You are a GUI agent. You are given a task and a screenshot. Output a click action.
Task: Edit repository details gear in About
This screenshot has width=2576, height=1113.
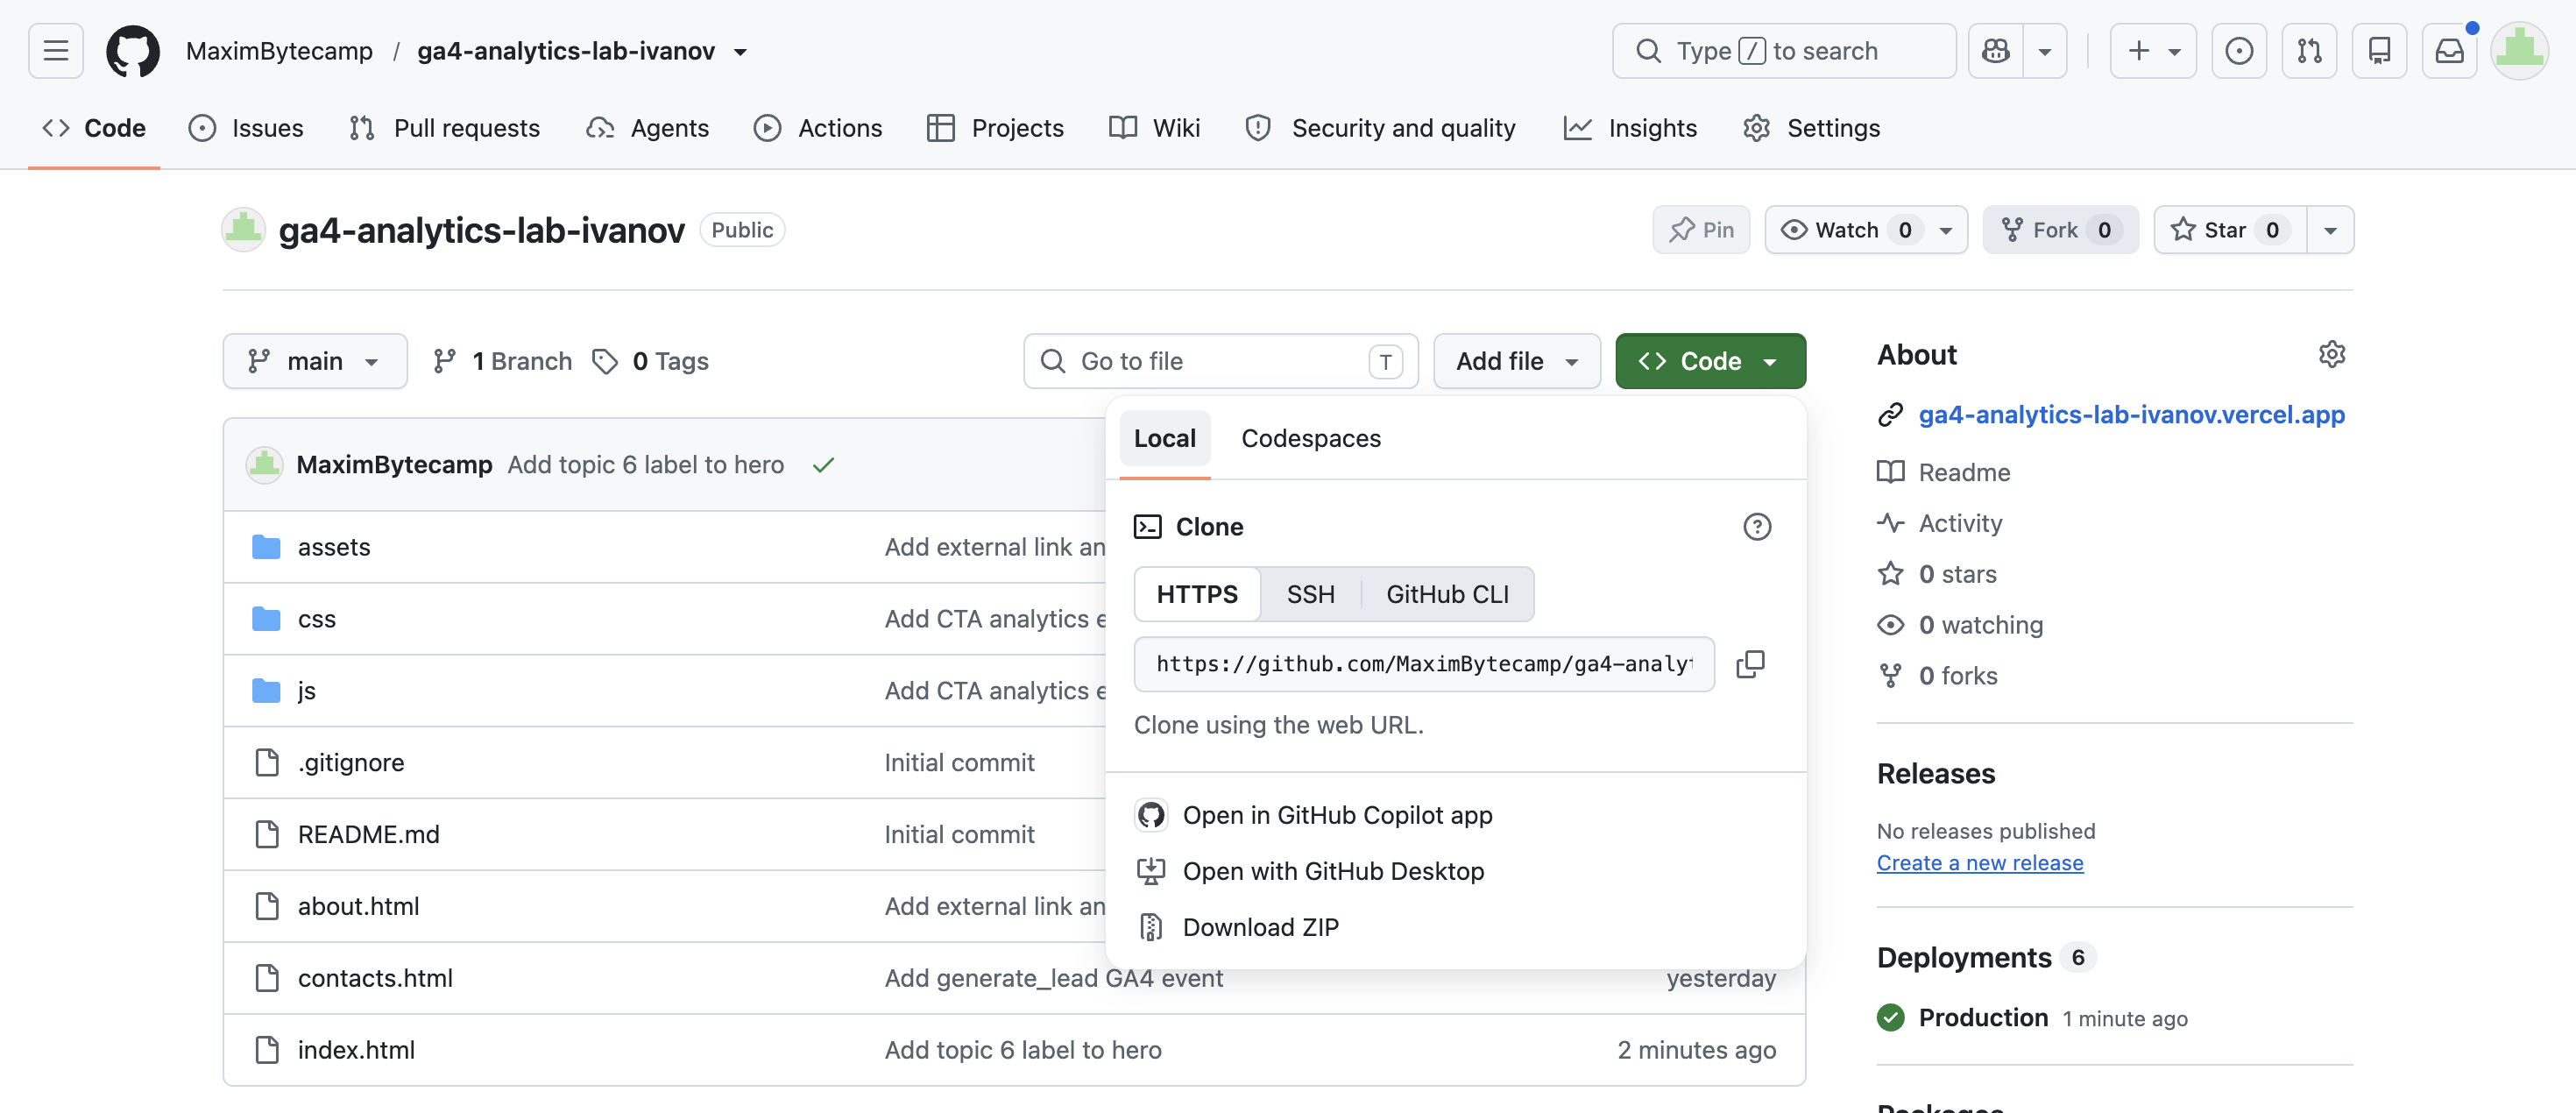pyautogui.click(x=2331, y=354)
